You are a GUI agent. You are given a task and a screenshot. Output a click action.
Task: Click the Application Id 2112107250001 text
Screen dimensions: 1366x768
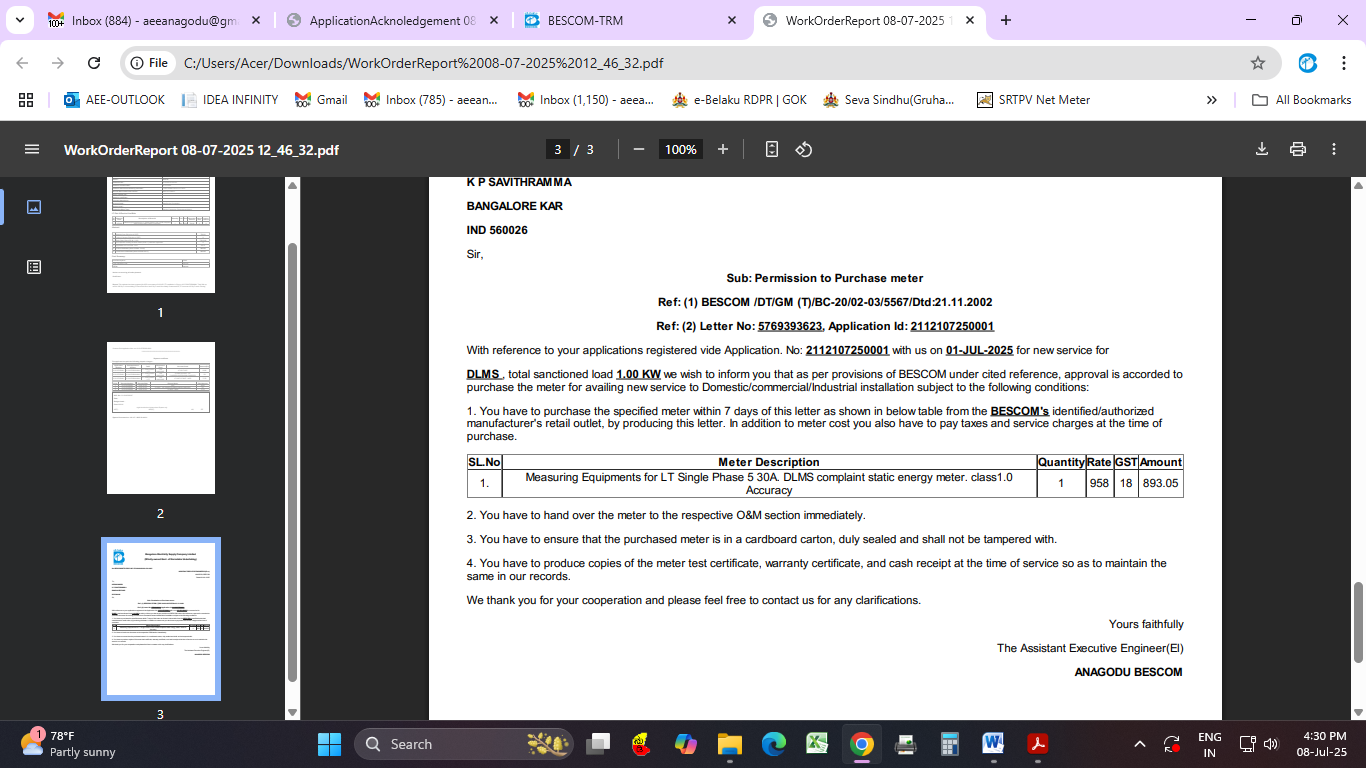point(952,326)
